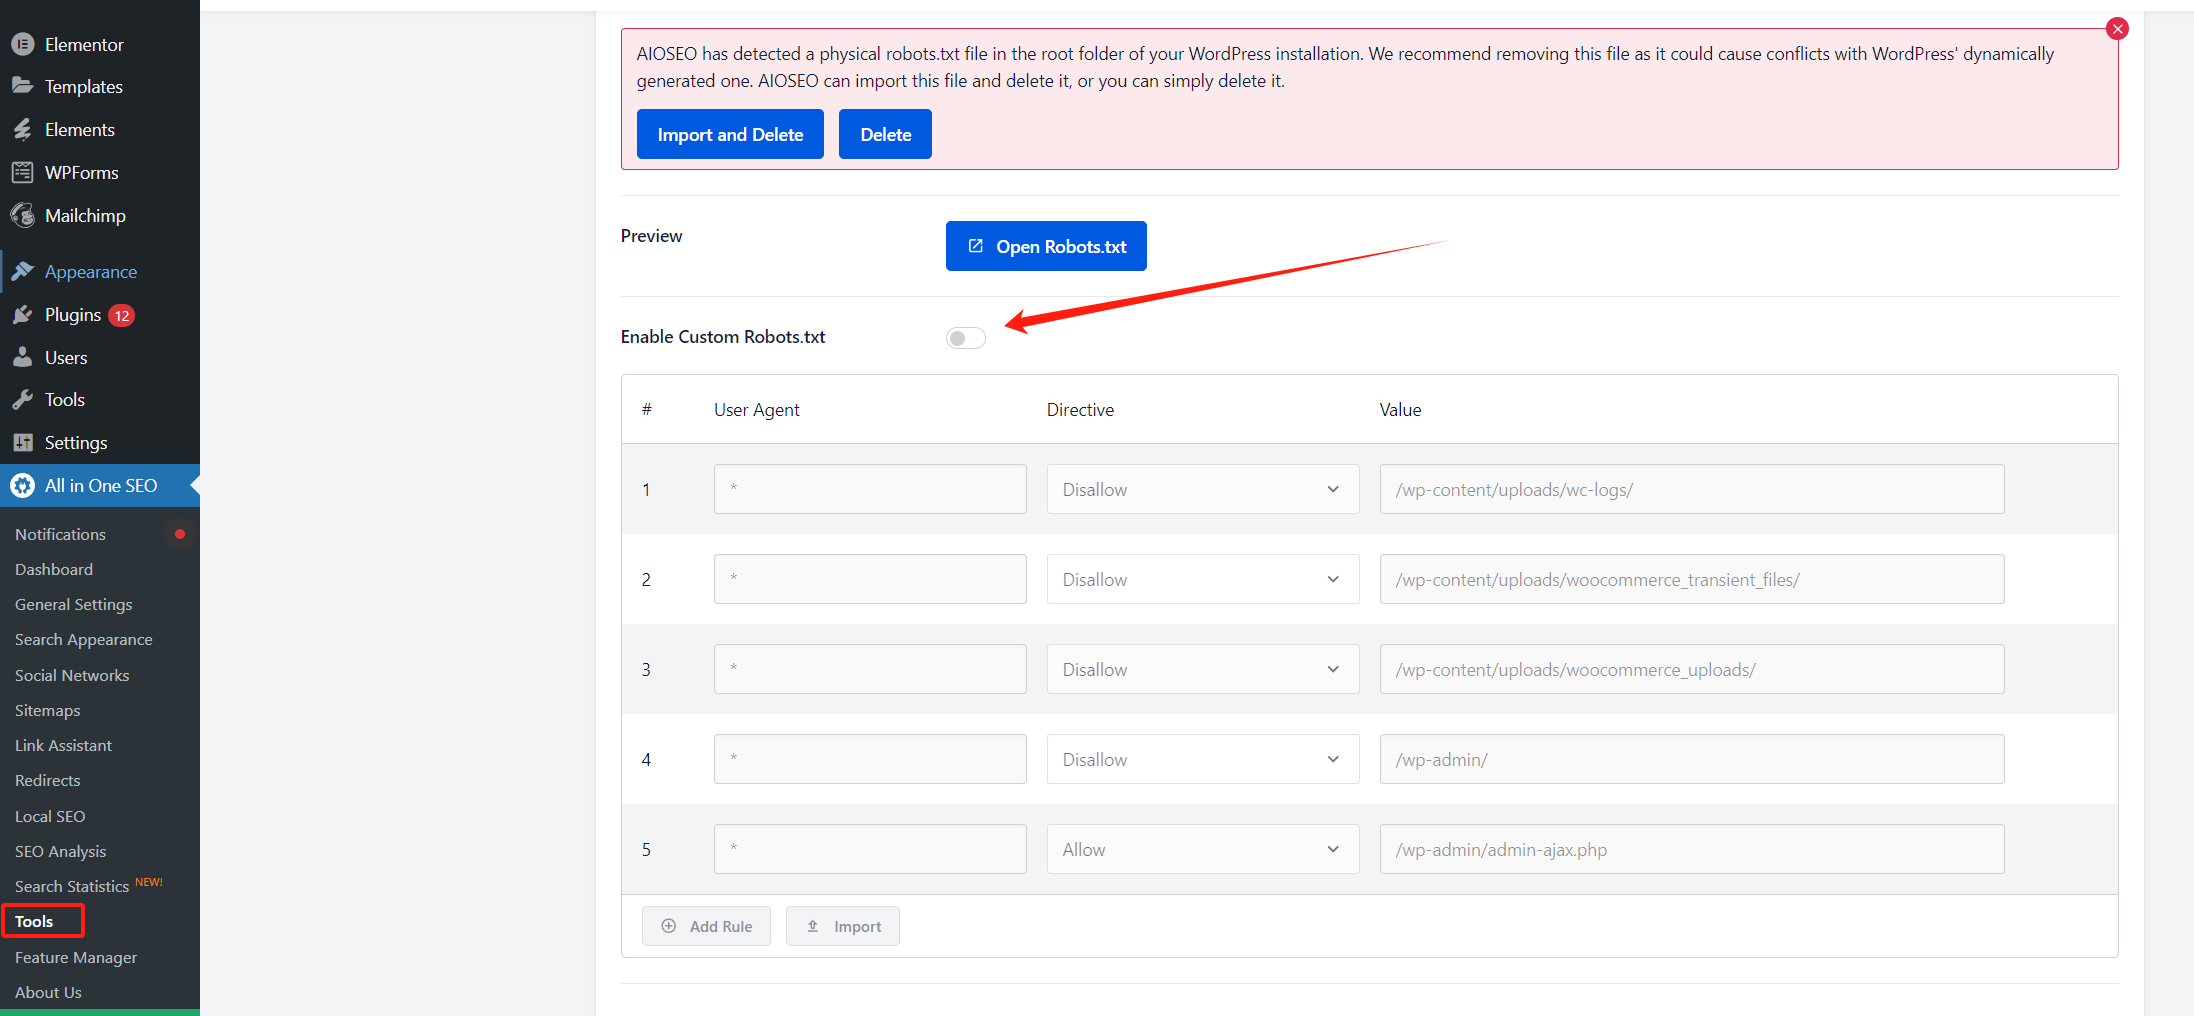Expand the Allow dropdown on rule 5
This screenshot has width=2194, height=1016.
tap(1201, 848)
